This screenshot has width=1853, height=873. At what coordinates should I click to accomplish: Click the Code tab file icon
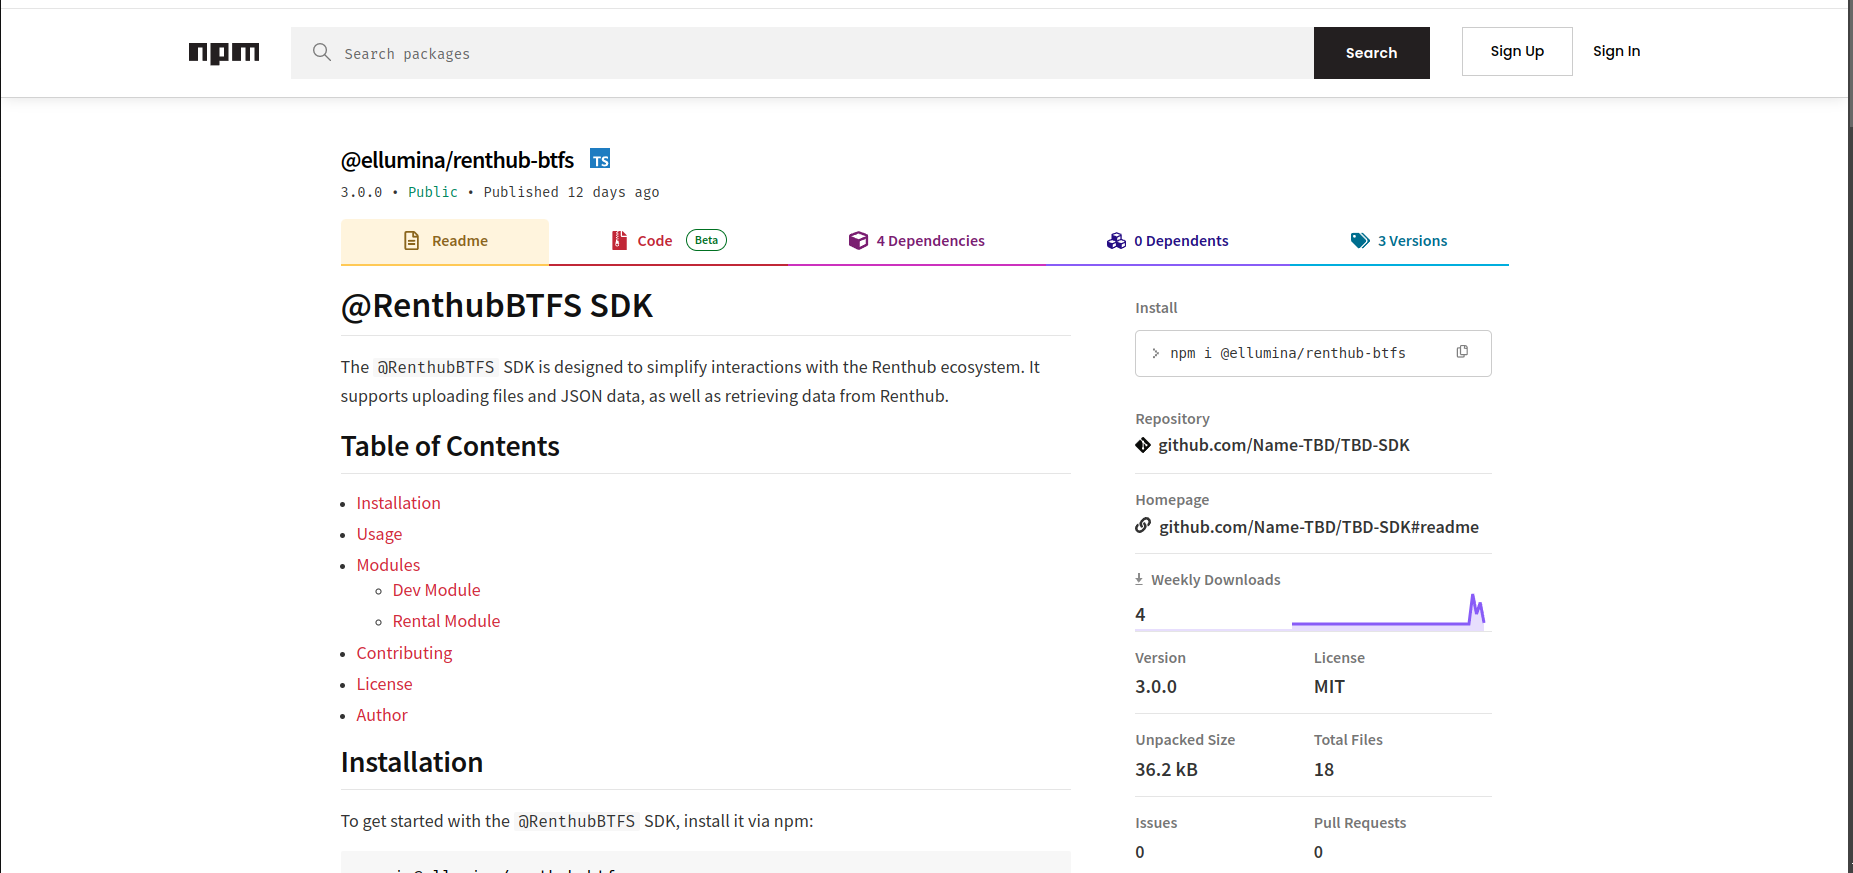pyautogui.click(x=619, y=240)
